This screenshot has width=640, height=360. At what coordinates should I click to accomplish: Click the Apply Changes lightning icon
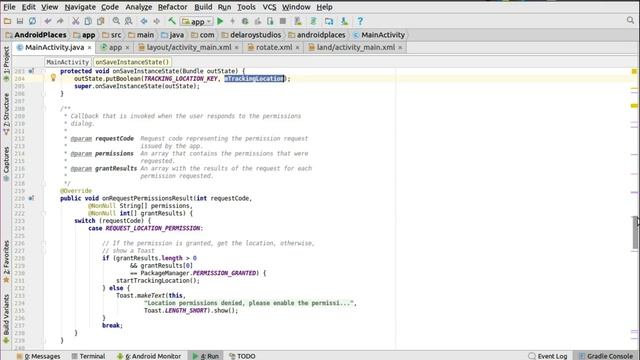[x=233, y=21]
